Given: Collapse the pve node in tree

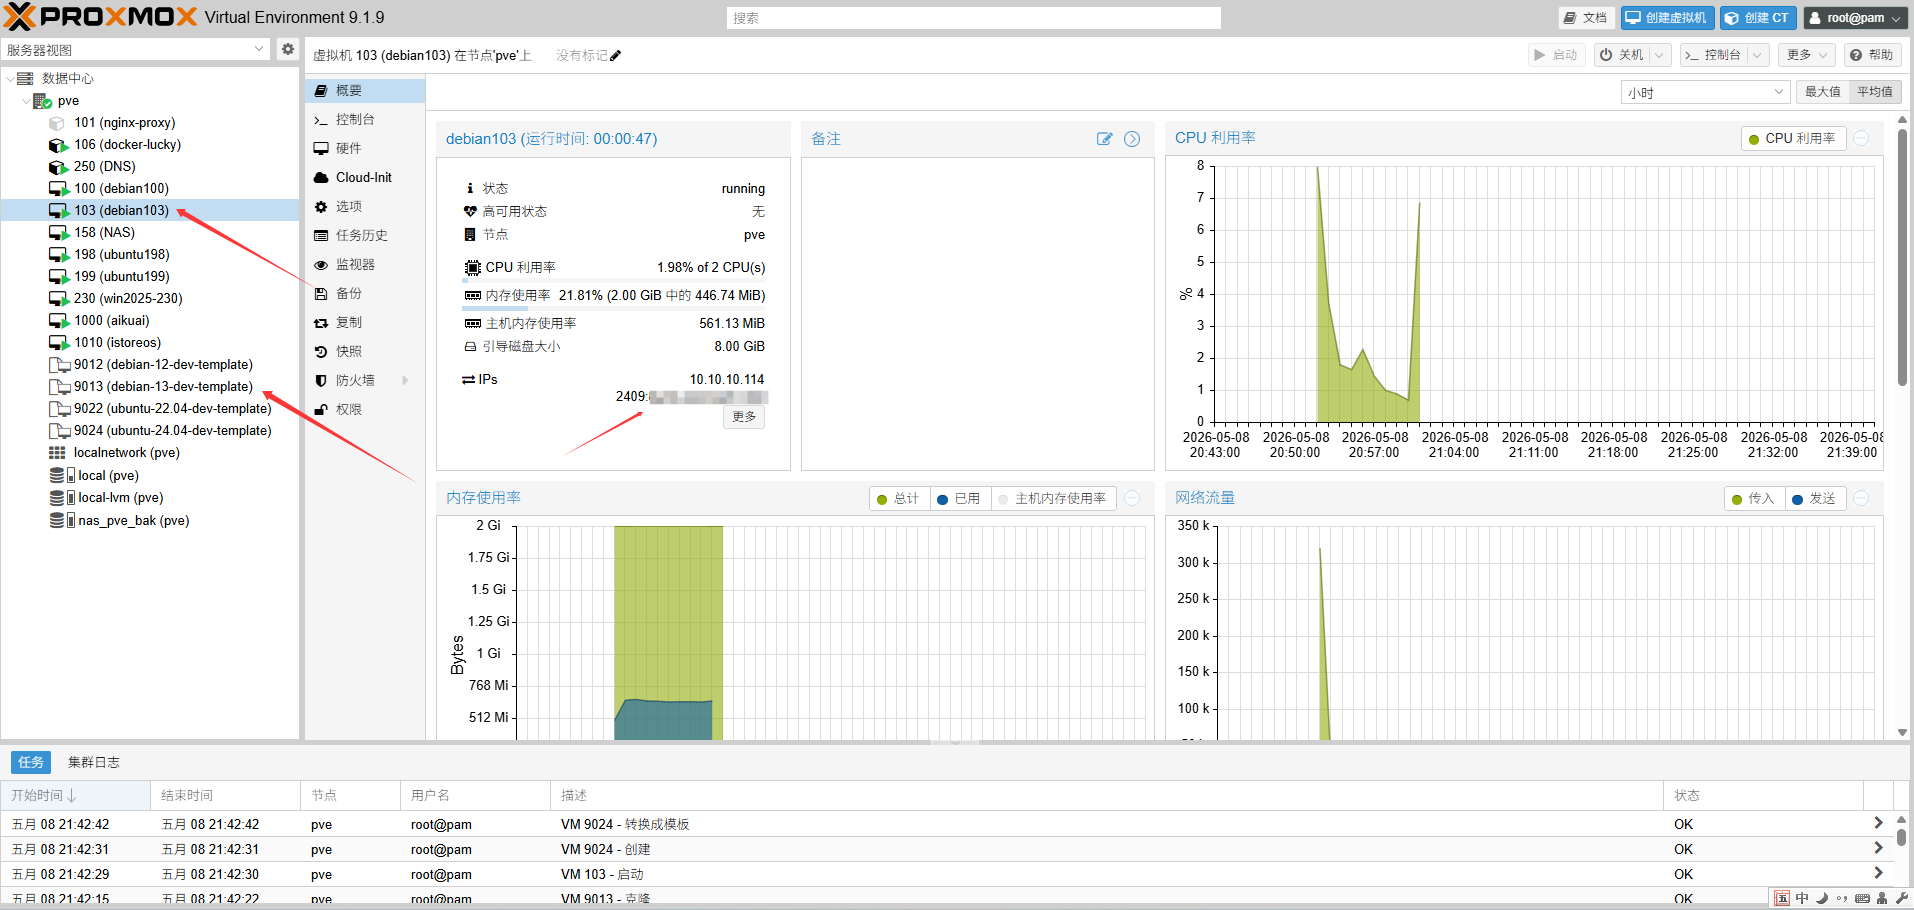Looking at the screenshot, I should [26, 101].
